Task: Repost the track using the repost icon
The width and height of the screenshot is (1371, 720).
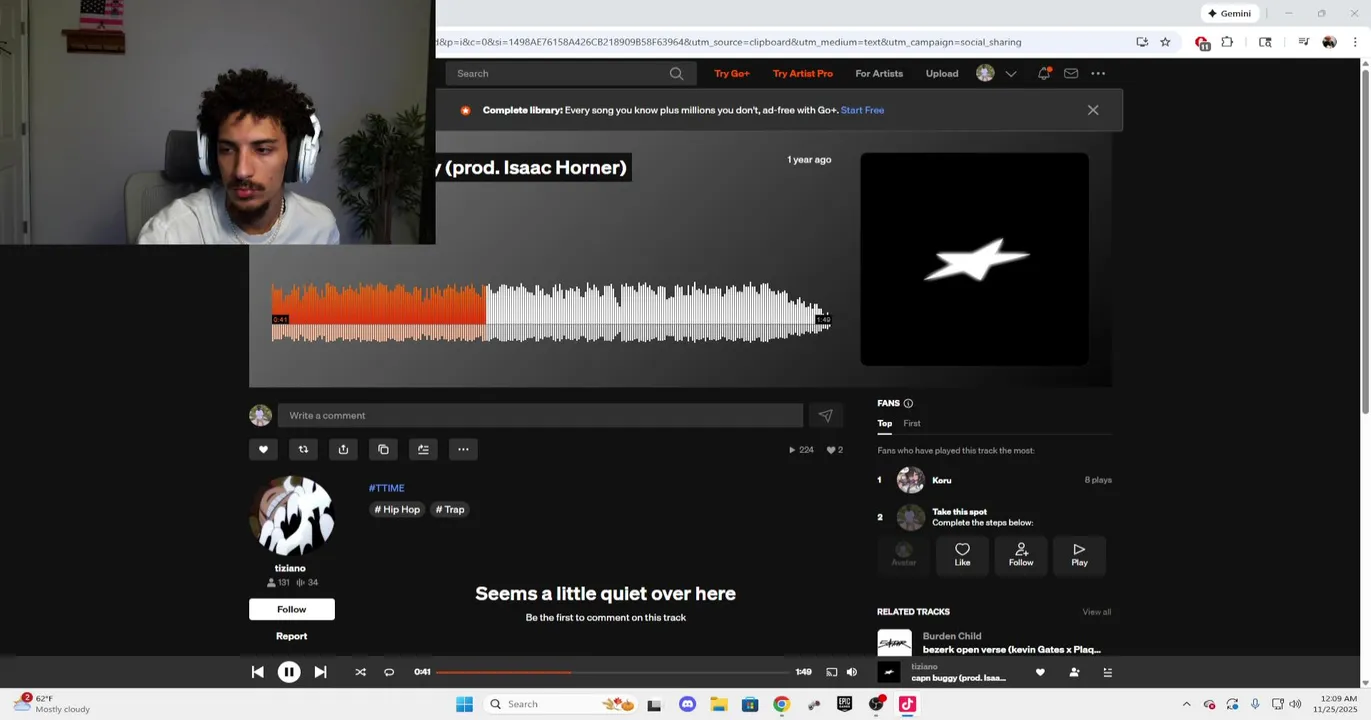Action: (303, 449)
